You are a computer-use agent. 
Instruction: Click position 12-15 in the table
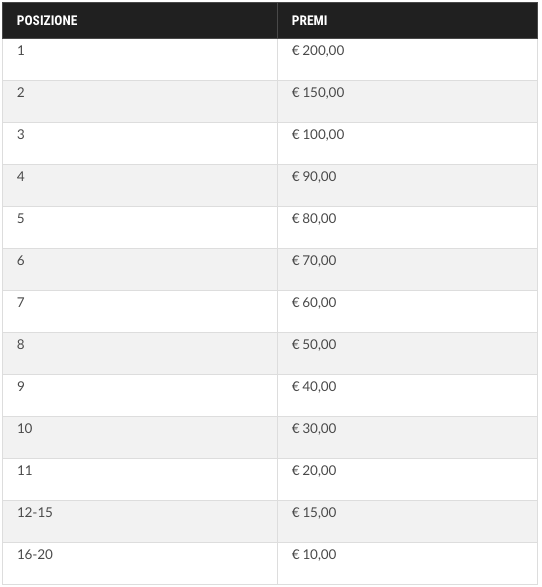[35, 512]
